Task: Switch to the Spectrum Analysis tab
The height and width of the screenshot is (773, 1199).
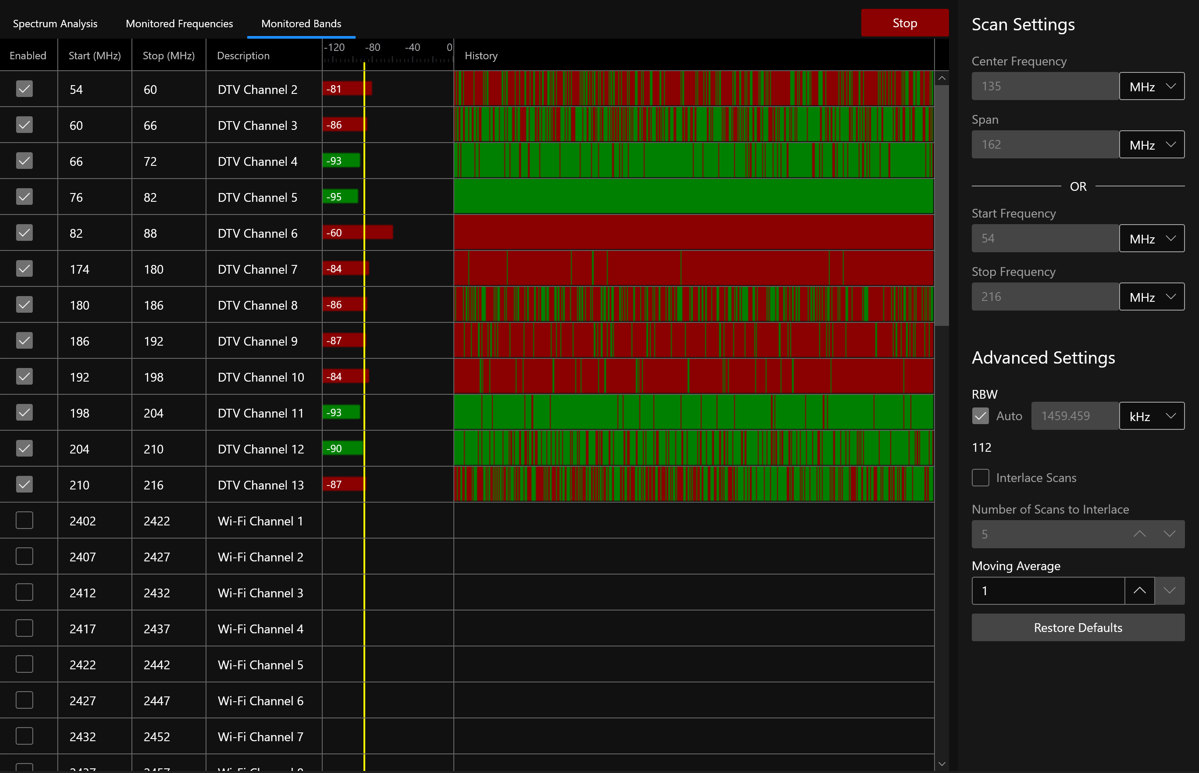Action: (55, 24)
